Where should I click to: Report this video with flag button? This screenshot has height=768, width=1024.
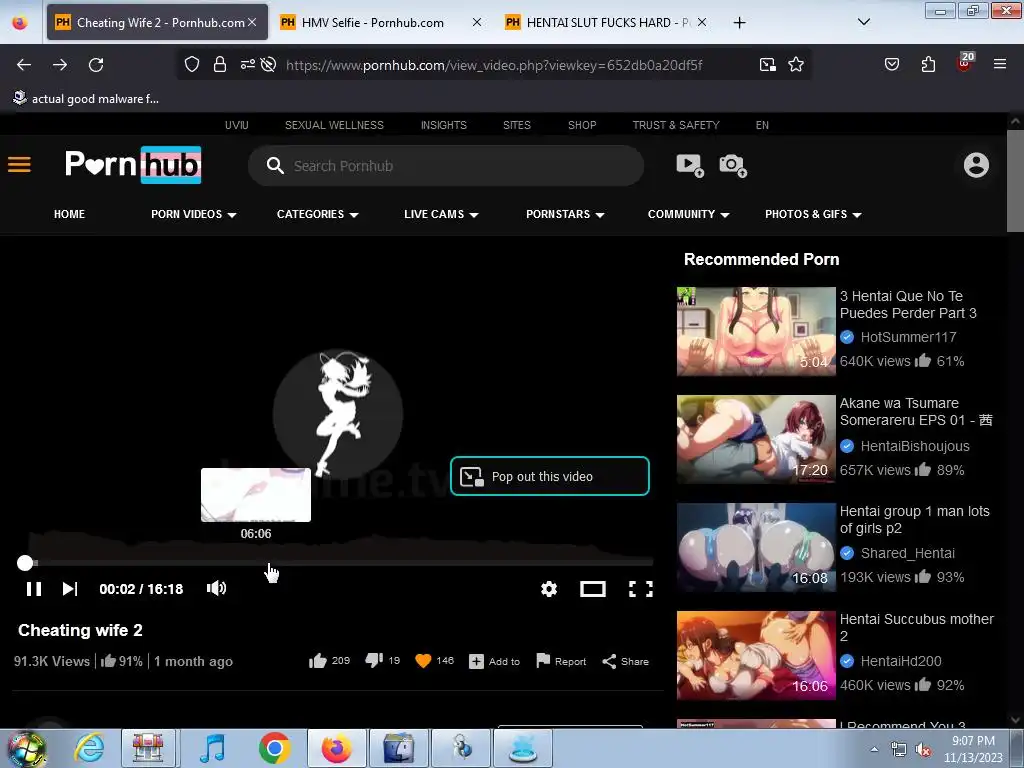[560, 661]
